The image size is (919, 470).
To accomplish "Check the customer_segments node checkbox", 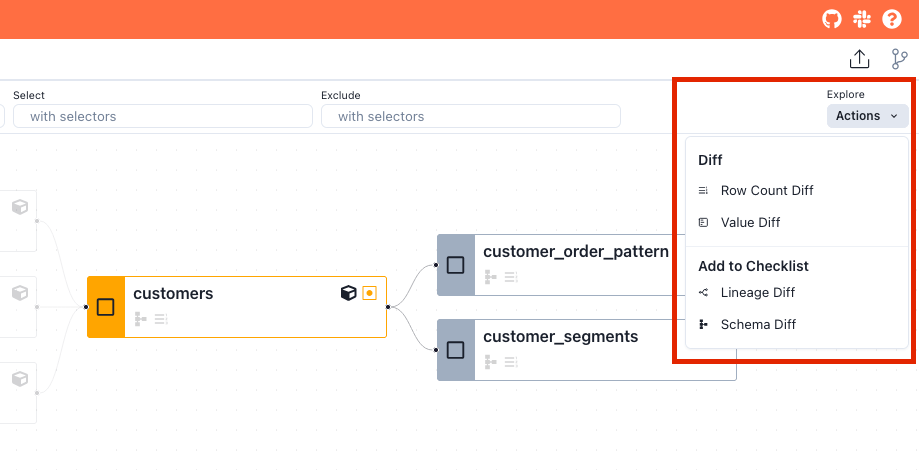I will tap(456, 350).
